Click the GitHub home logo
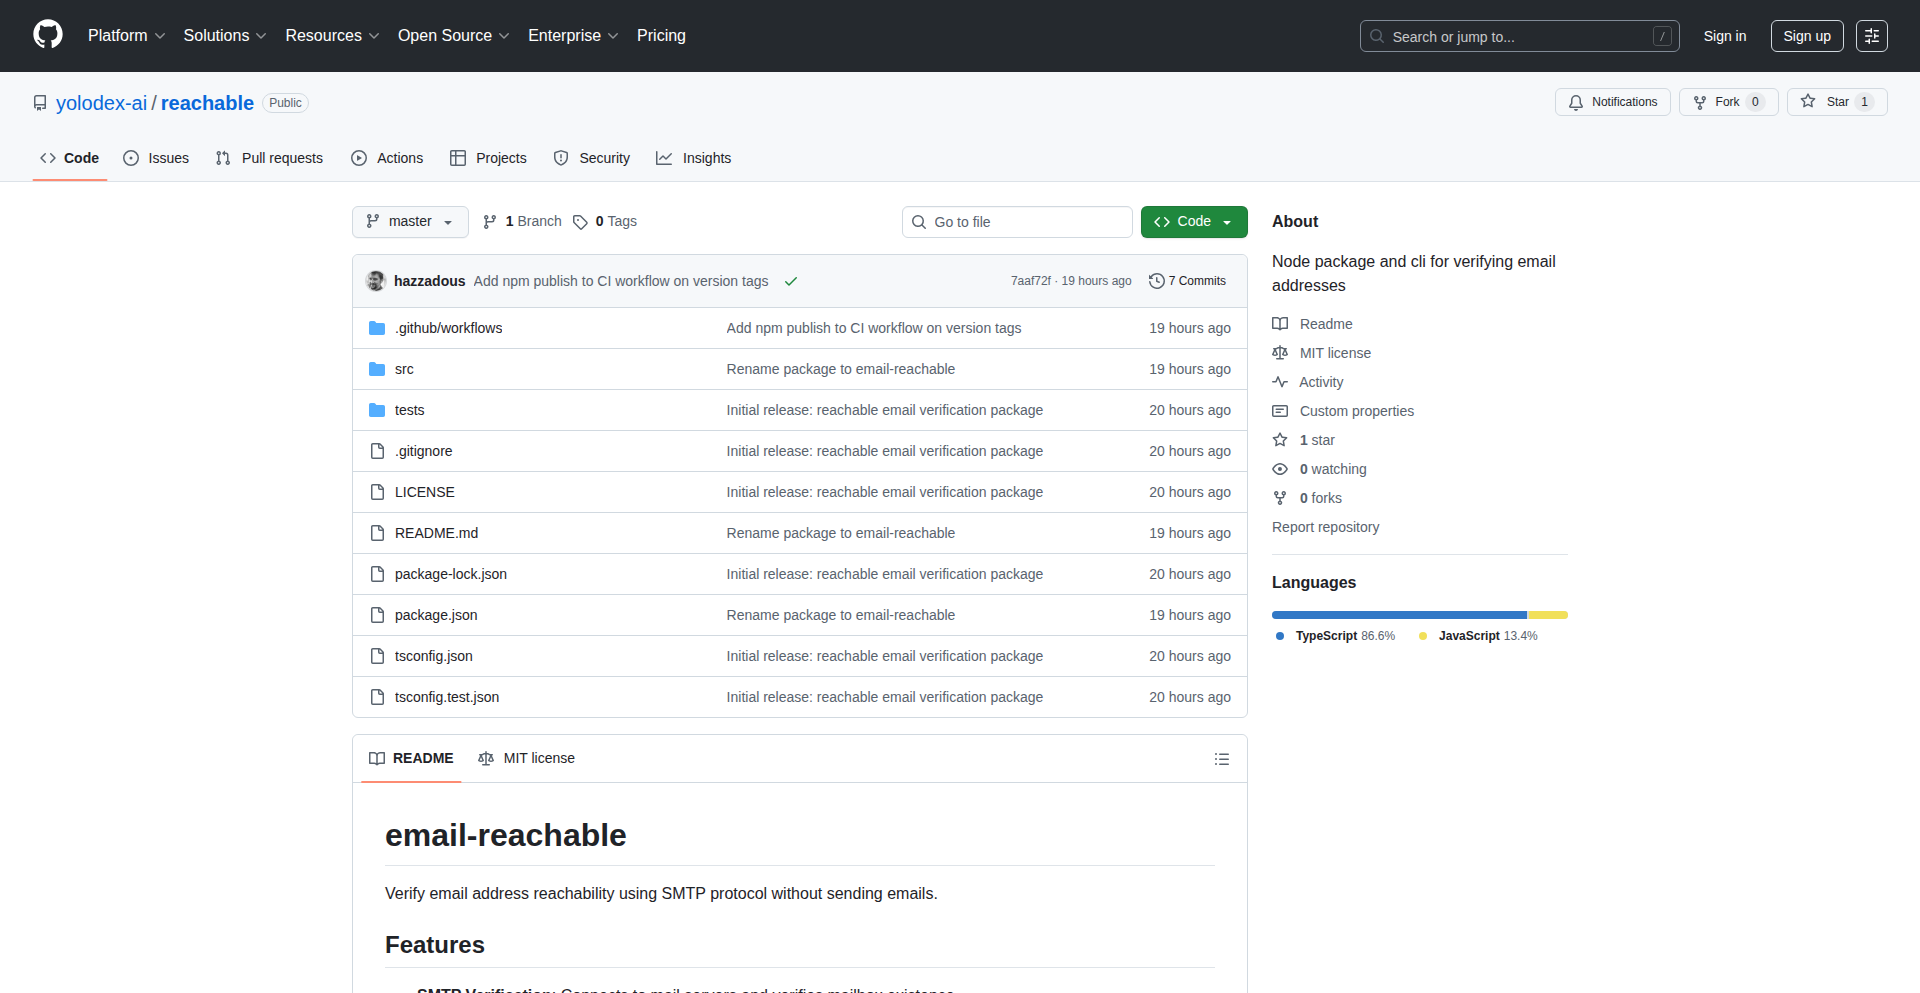 pyautogui.click(x=46, y=35)
